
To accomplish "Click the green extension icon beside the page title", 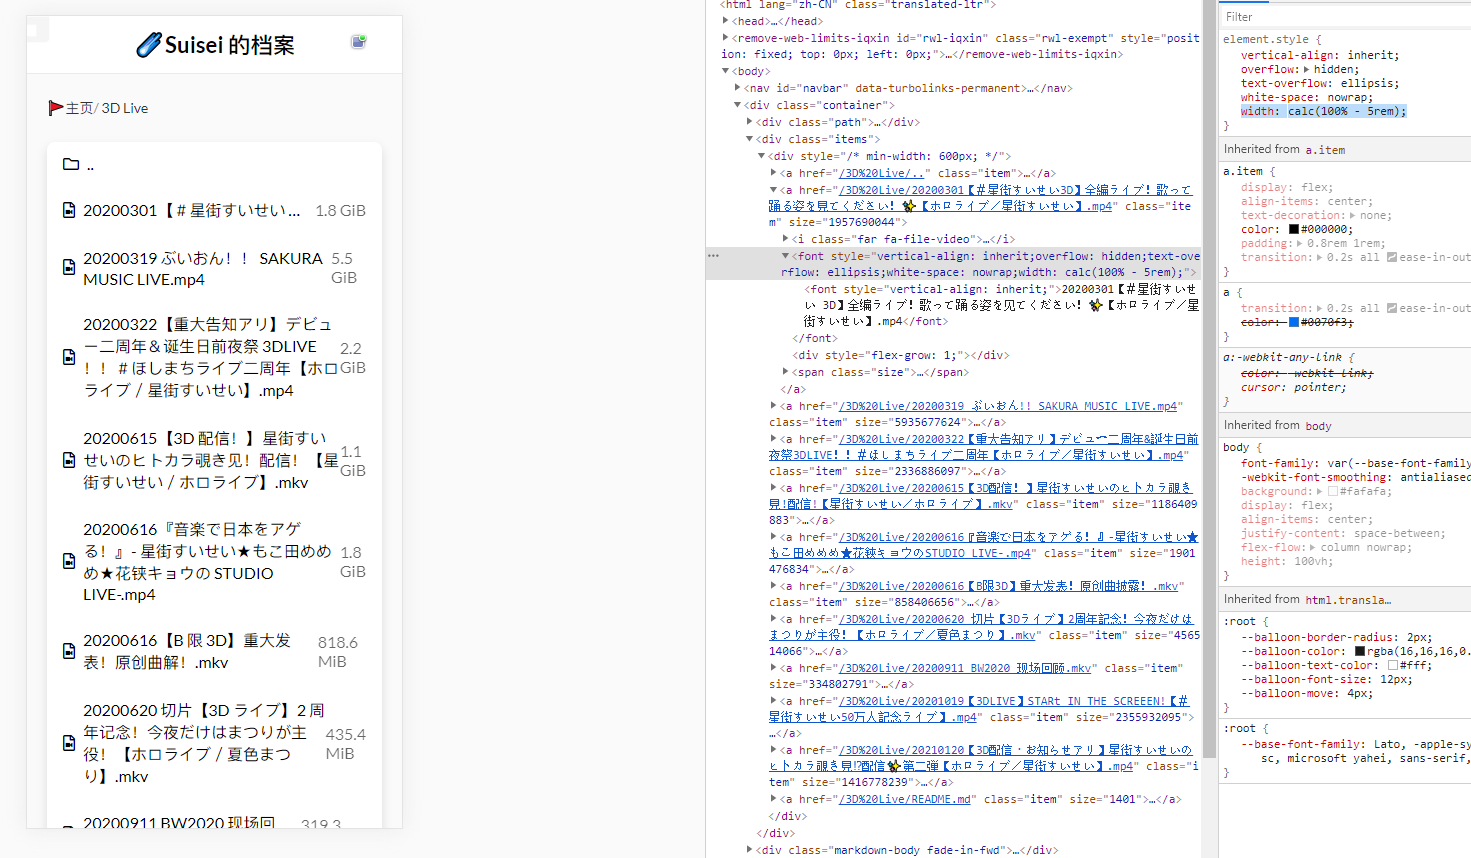I will [x=357, y=42].
